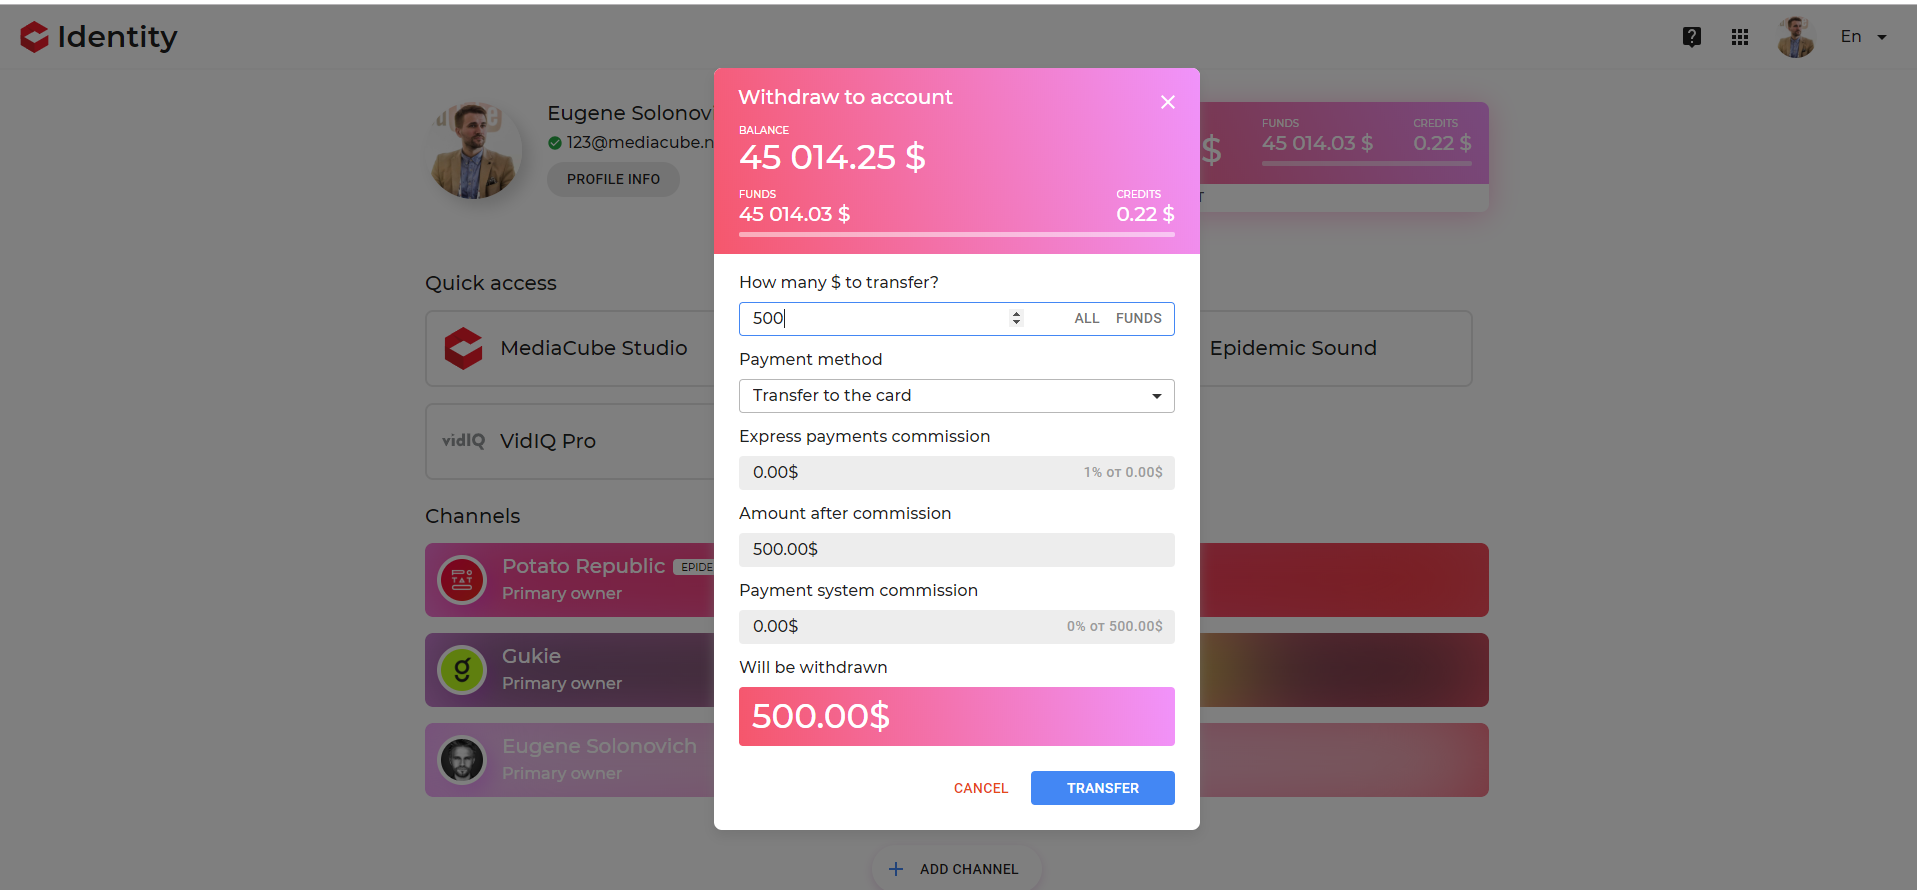The width and height of the screenshot is (1917, 890).
Task: Open the Eugene Solonovich channel
Action: tap(570, 760)
